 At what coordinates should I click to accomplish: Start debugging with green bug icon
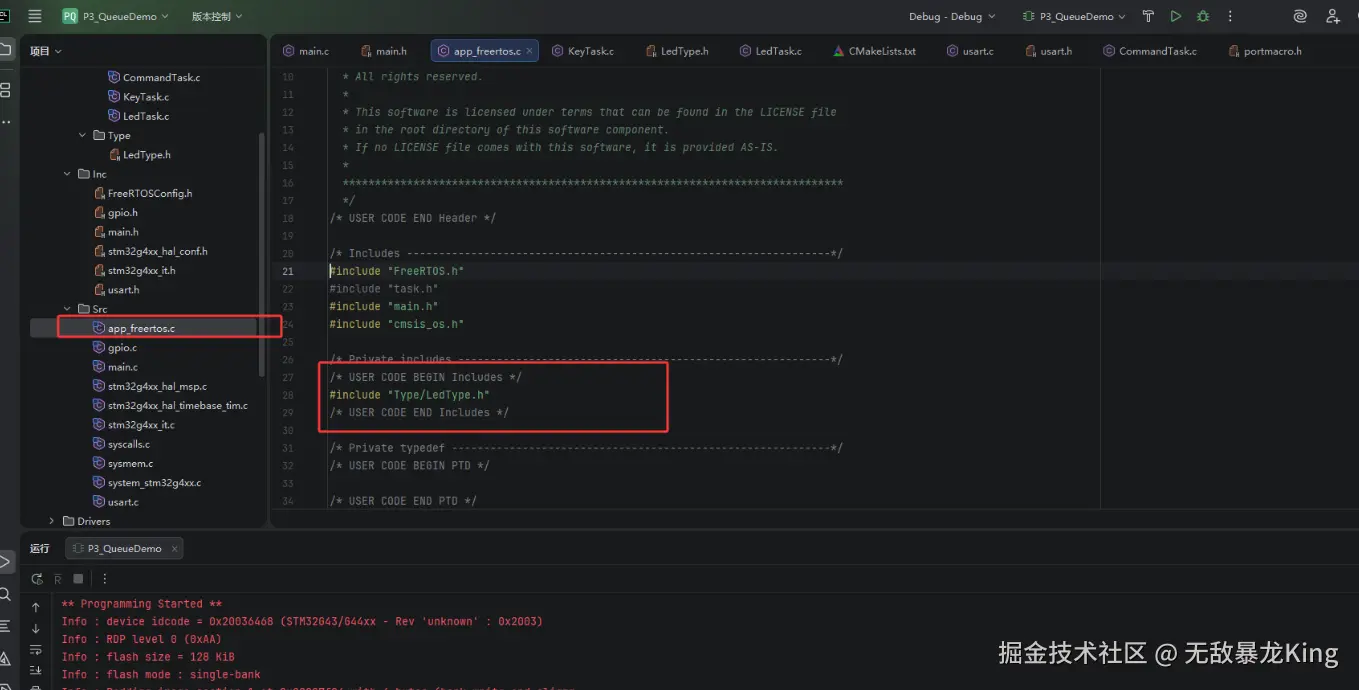click(1203, 16)
